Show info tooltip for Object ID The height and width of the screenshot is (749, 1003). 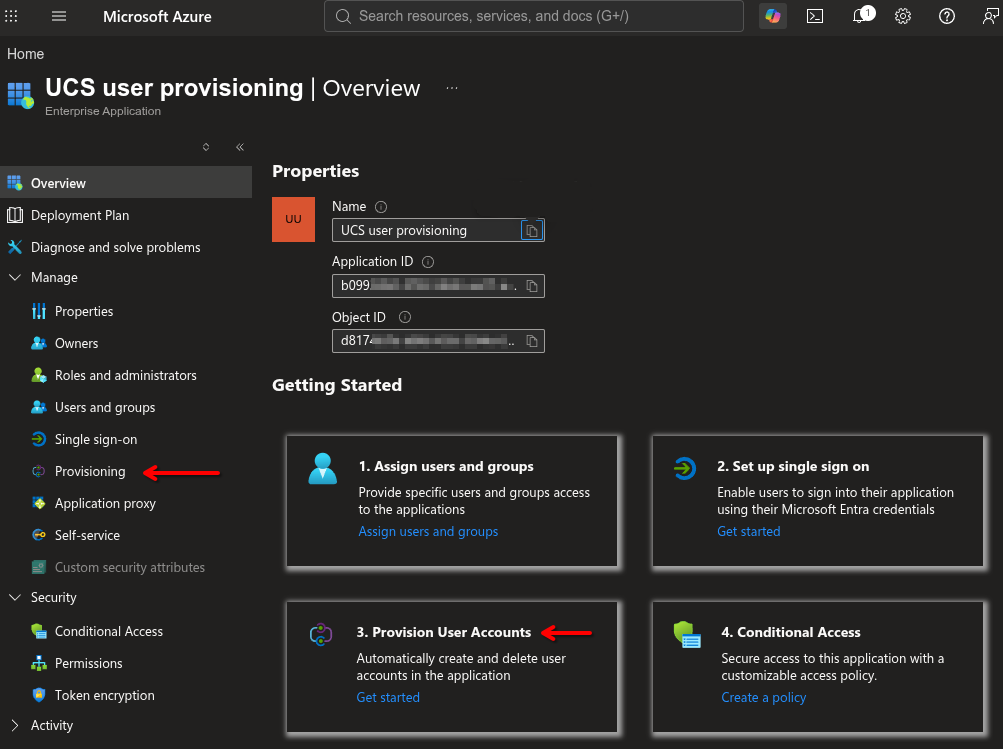coord(405,317)
